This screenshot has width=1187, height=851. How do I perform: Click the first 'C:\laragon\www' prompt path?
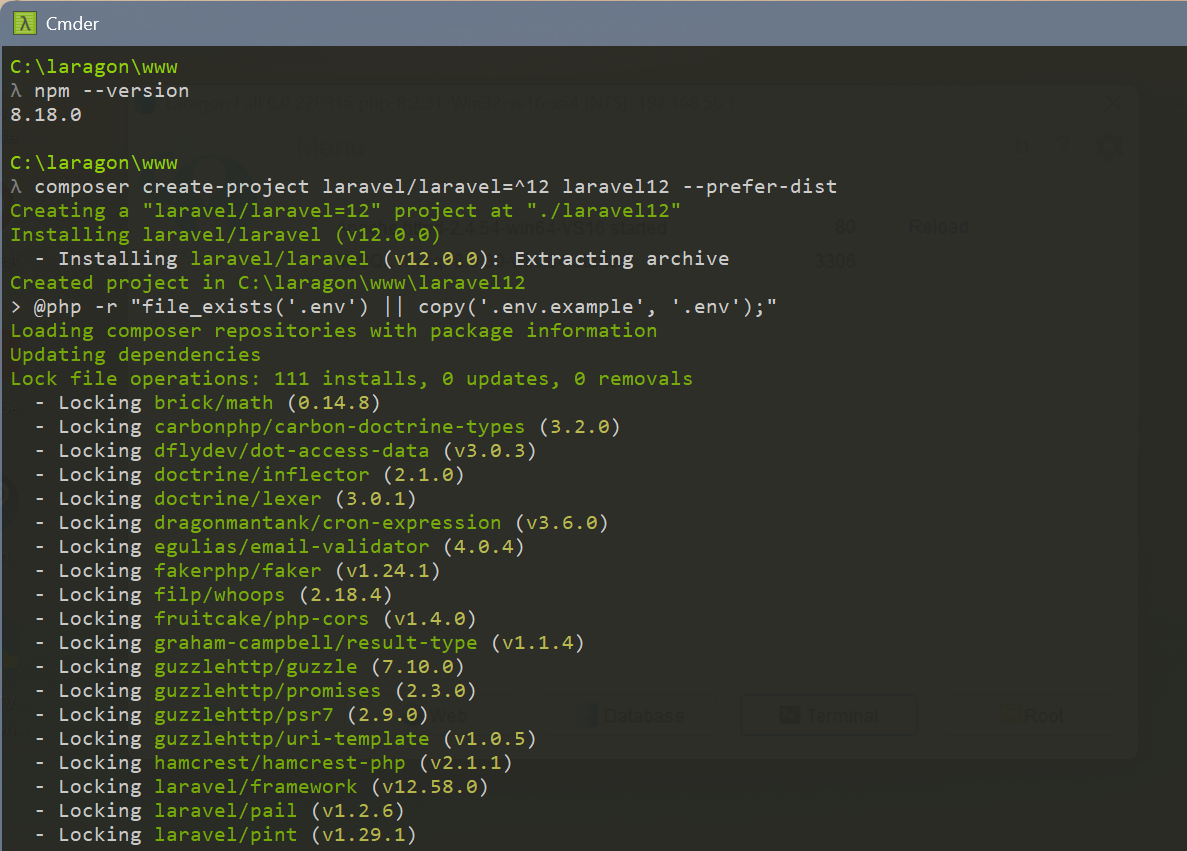coord(94,67)
